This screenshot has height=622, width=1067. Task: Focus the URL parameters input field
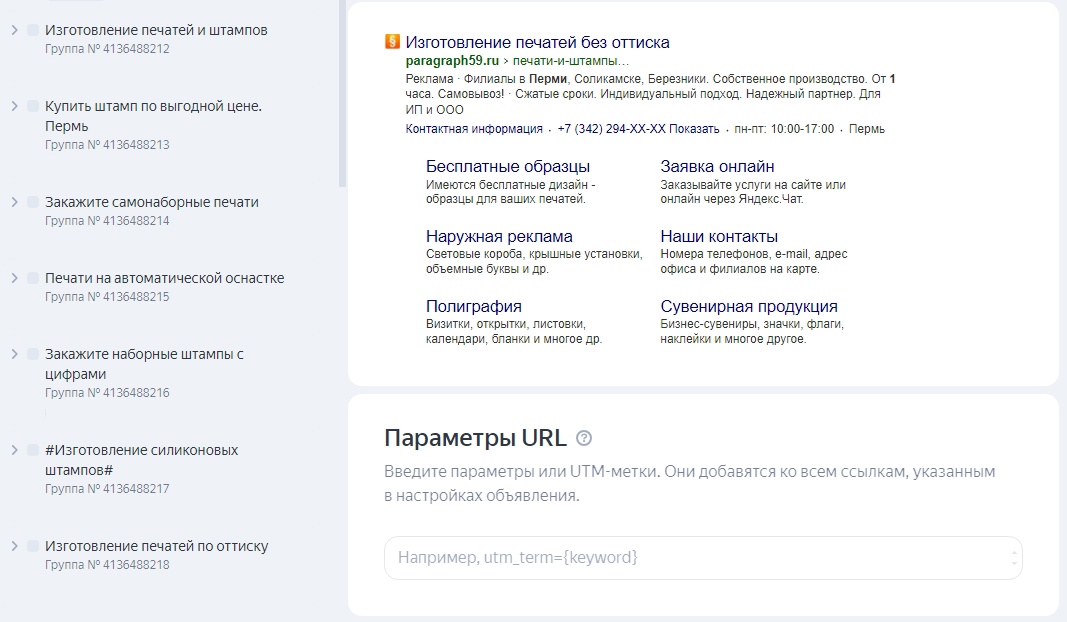click(690, 558)
